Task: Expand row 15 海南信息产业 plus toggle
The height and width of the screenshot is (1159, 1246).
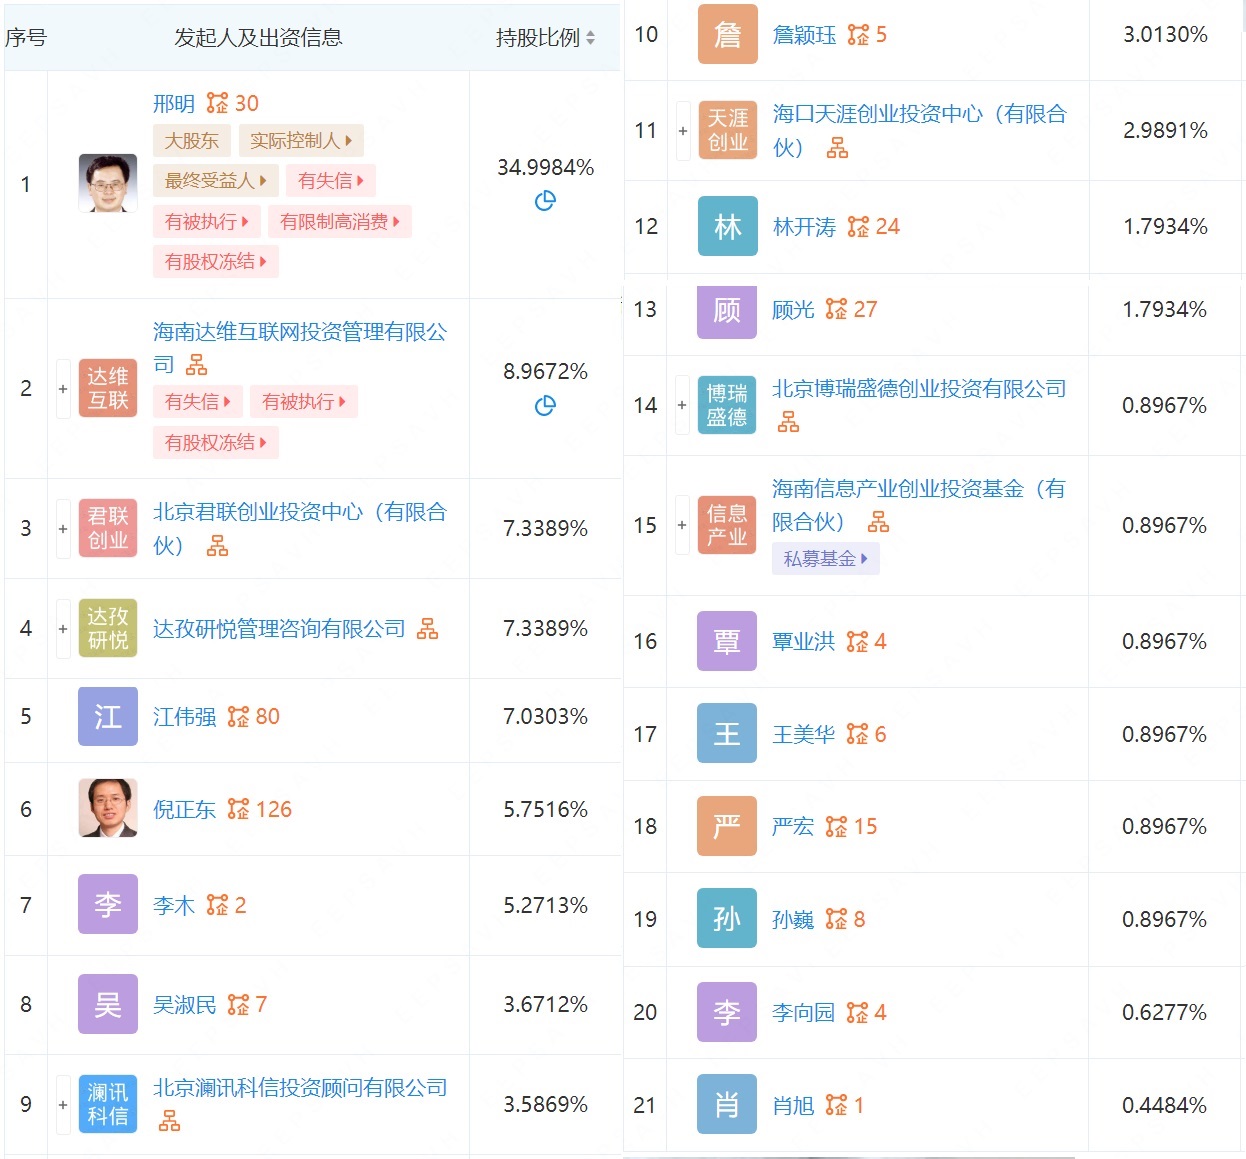Action: coord(681,525)
